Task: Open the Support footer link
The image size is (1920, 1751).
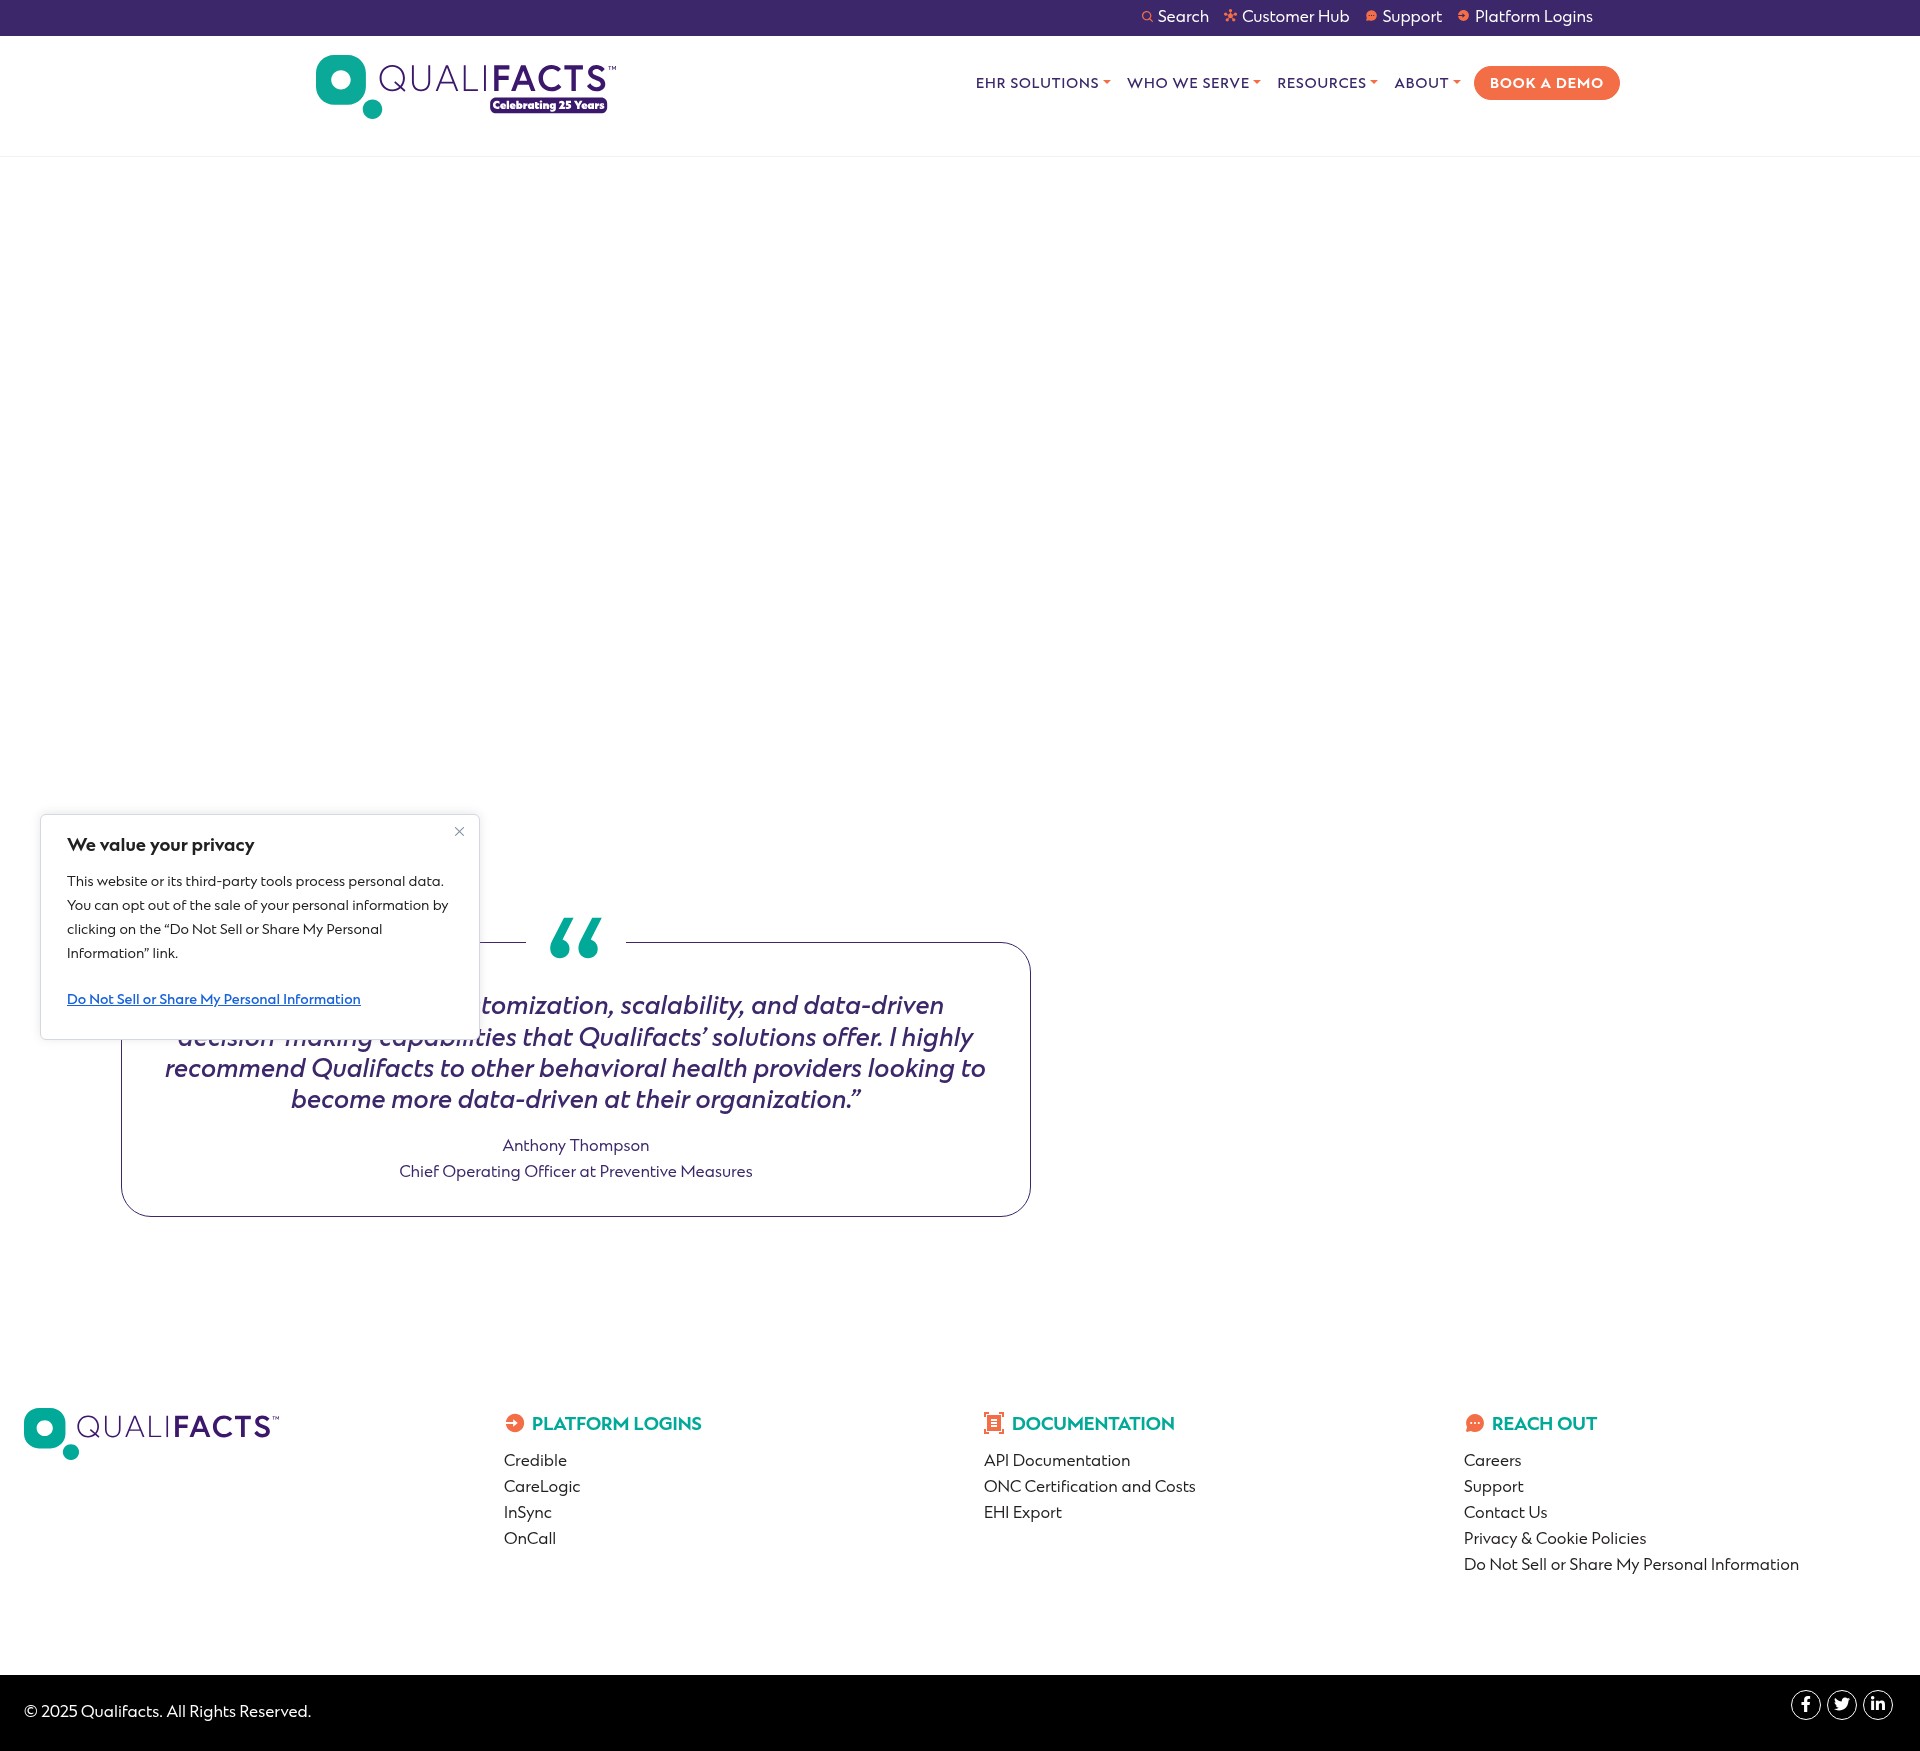Action: pyautogui.click(x=1493, y=1486)
